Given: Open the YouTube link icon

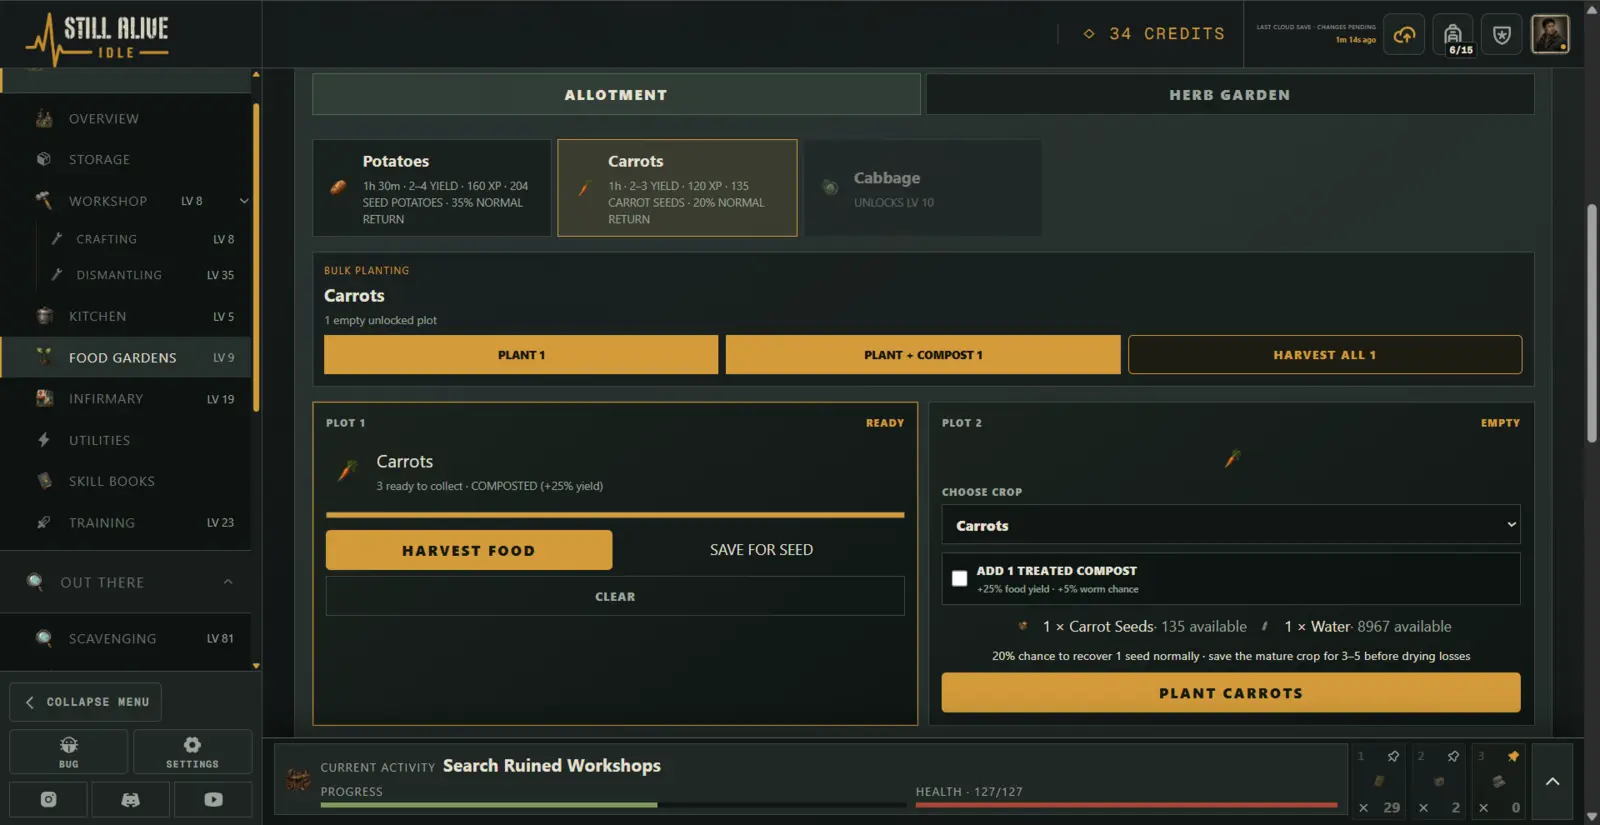Looking at the screenshot, I should tap(213, 800).
